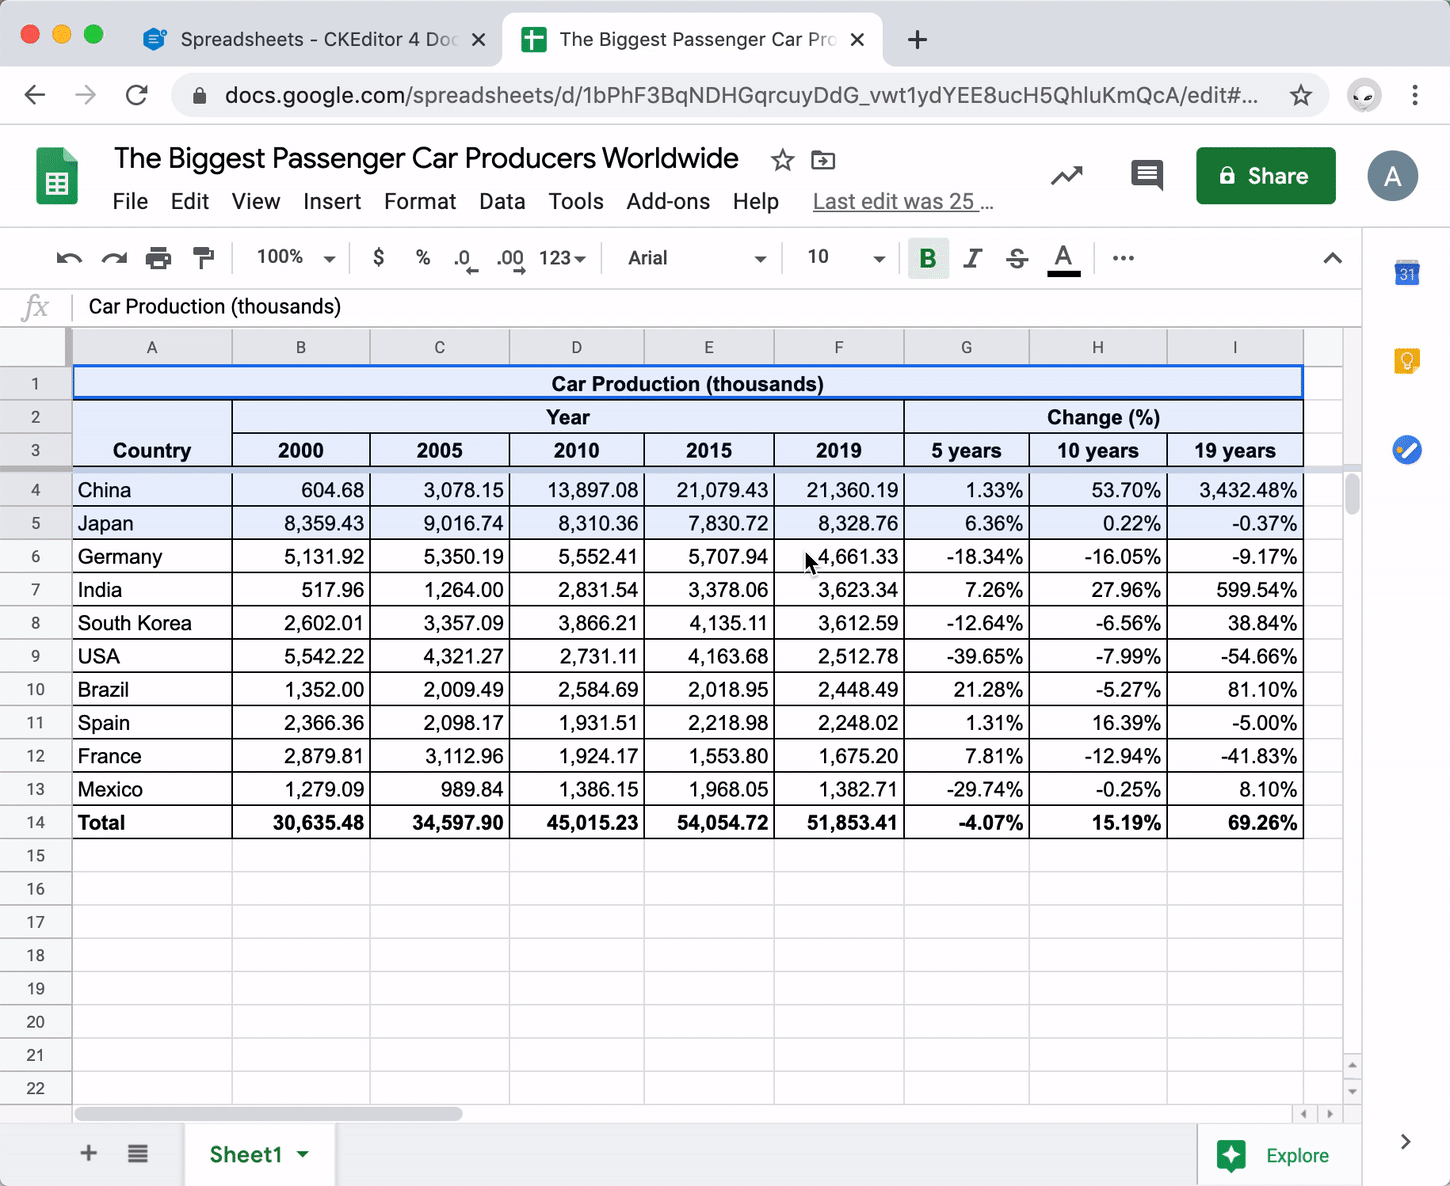
Task: Select column G header
Action: (966, 347)
